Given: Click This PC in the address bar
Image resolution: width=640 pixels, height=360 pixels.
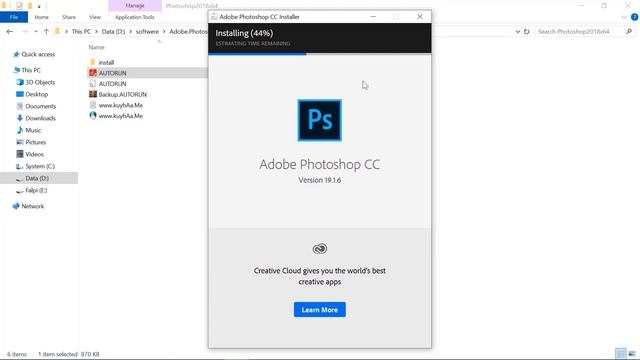Looking at the screenshot, I should click(81, 31).
